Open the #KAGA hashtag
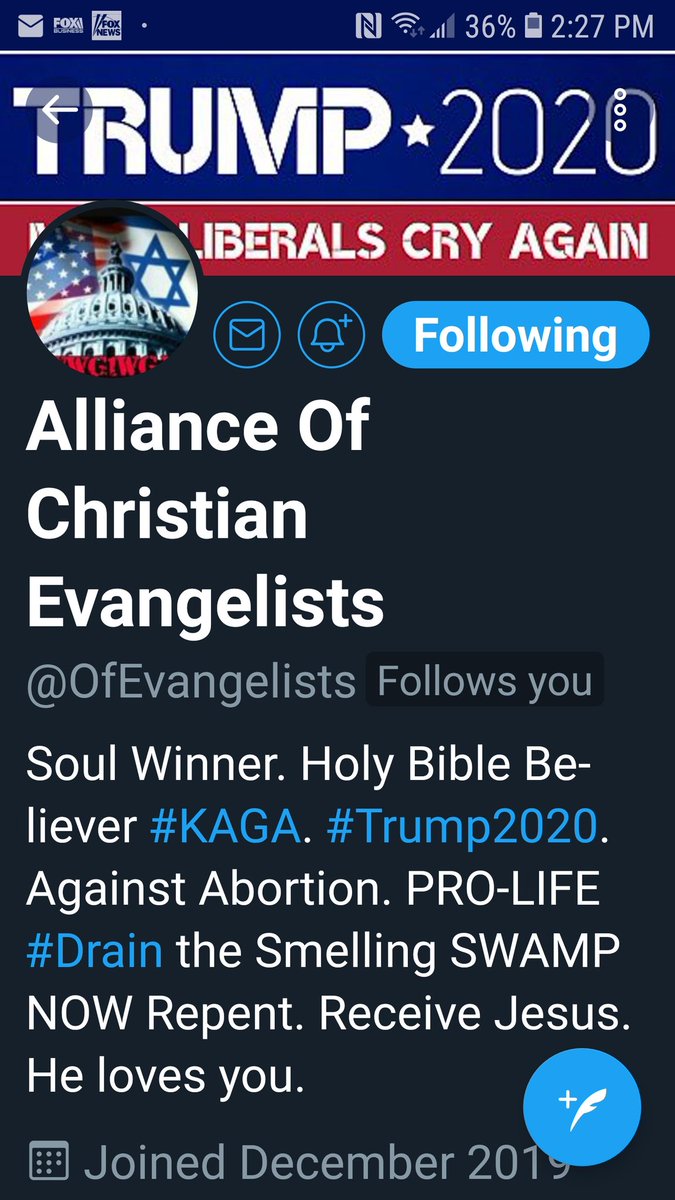 [223, 828]
